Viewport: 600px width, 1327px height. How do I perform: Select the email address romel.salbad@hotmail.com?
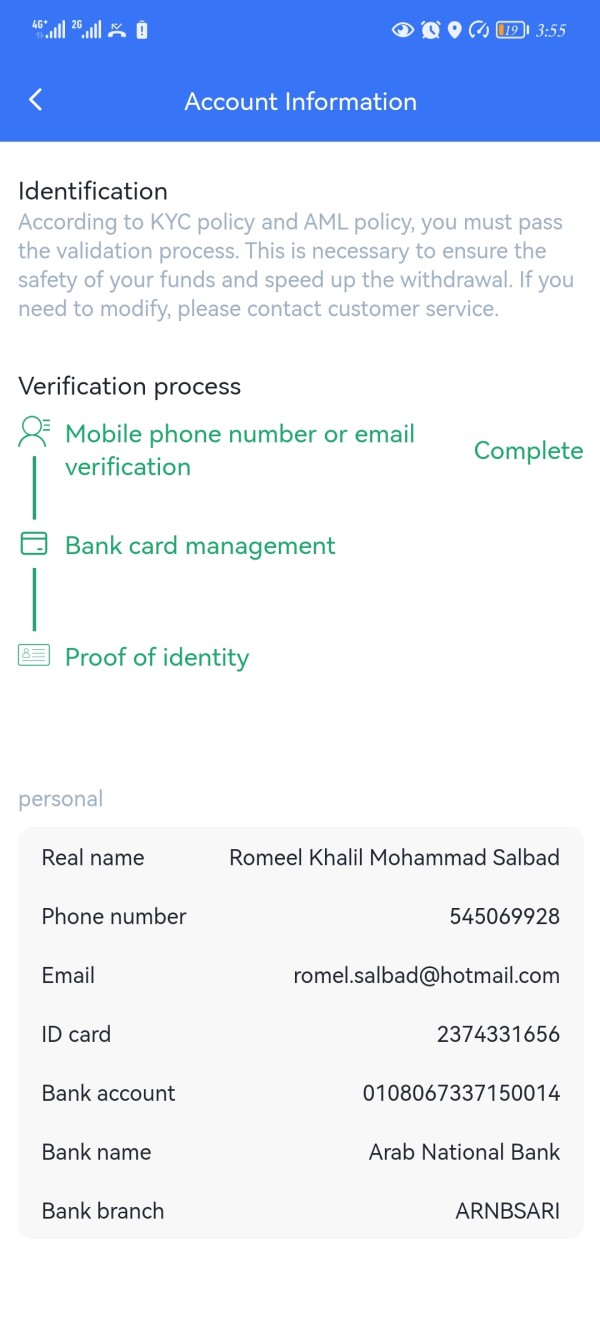click(x=426, y=975)
